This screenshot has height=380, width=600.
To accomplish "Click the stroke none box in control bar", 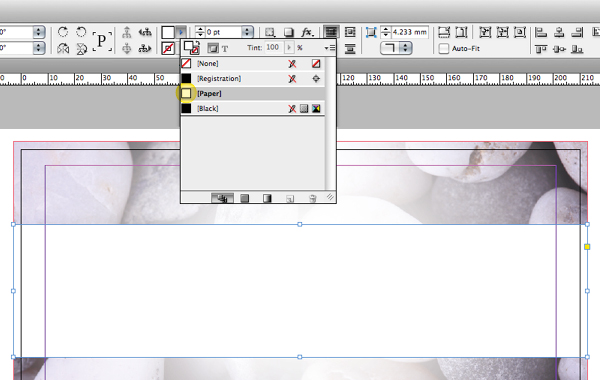I will point(168,49).
